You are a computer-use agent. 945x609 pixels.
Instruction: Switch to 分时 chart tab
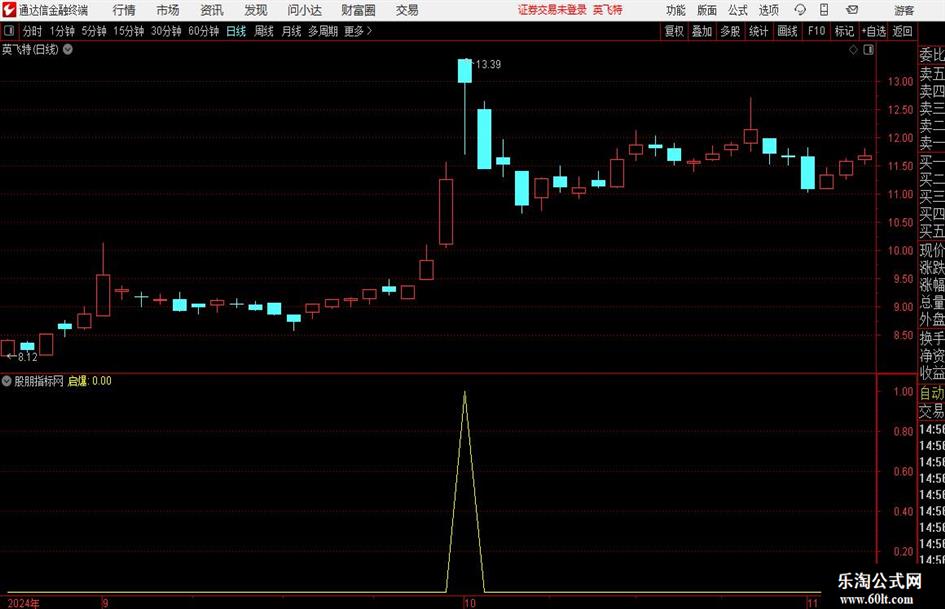[32, 31]
